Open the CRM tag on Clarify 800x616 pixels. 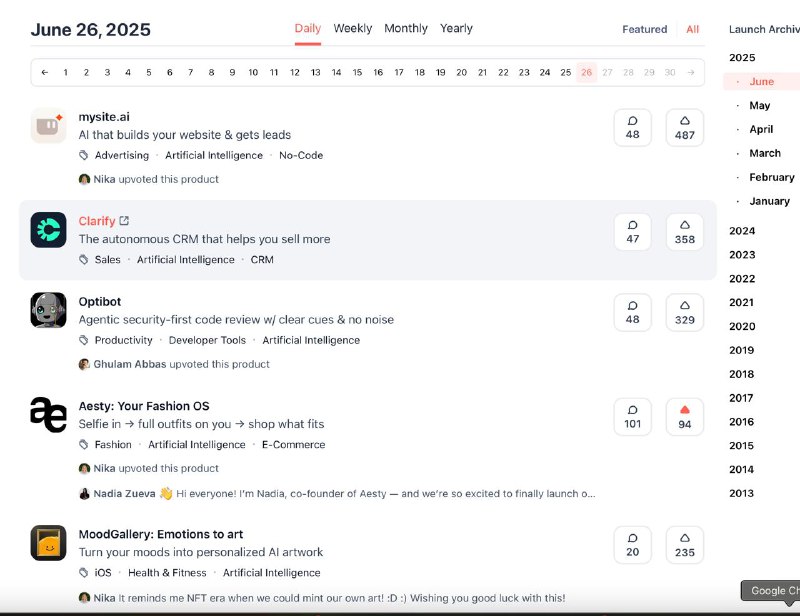(x=262, y=260)
